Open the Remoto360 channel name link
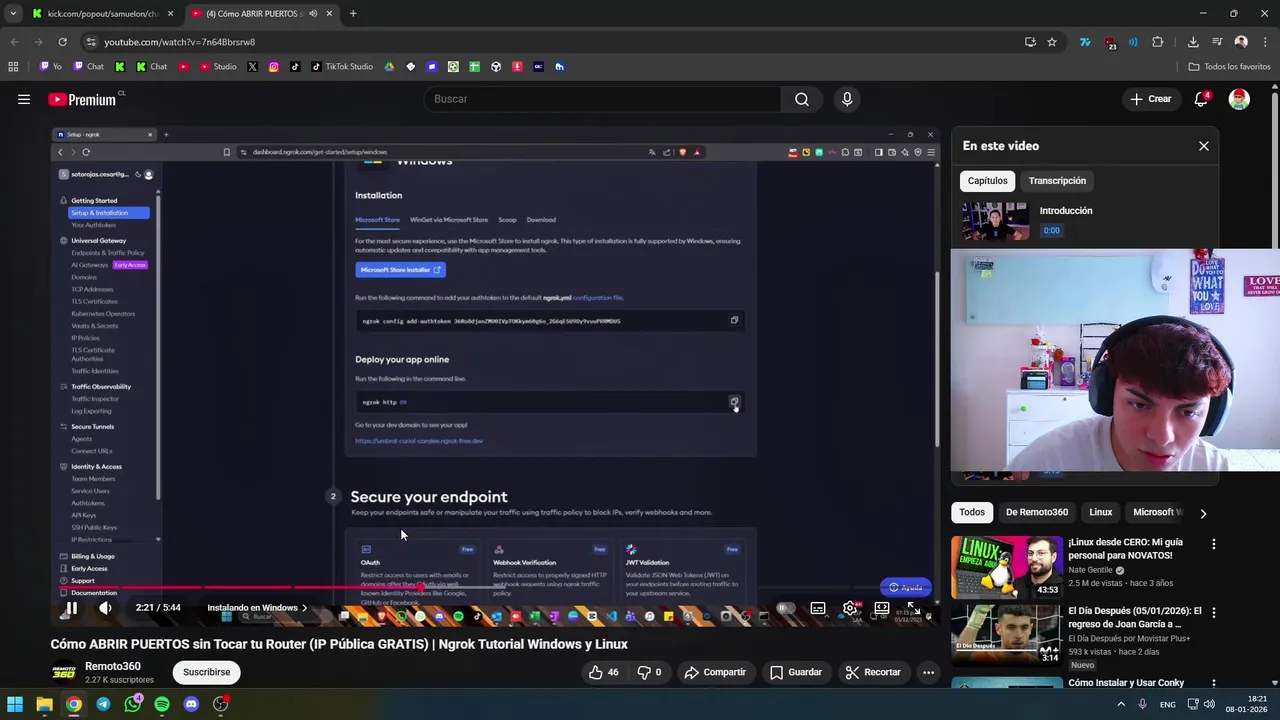1280x720 pixels. click(113, 666)
